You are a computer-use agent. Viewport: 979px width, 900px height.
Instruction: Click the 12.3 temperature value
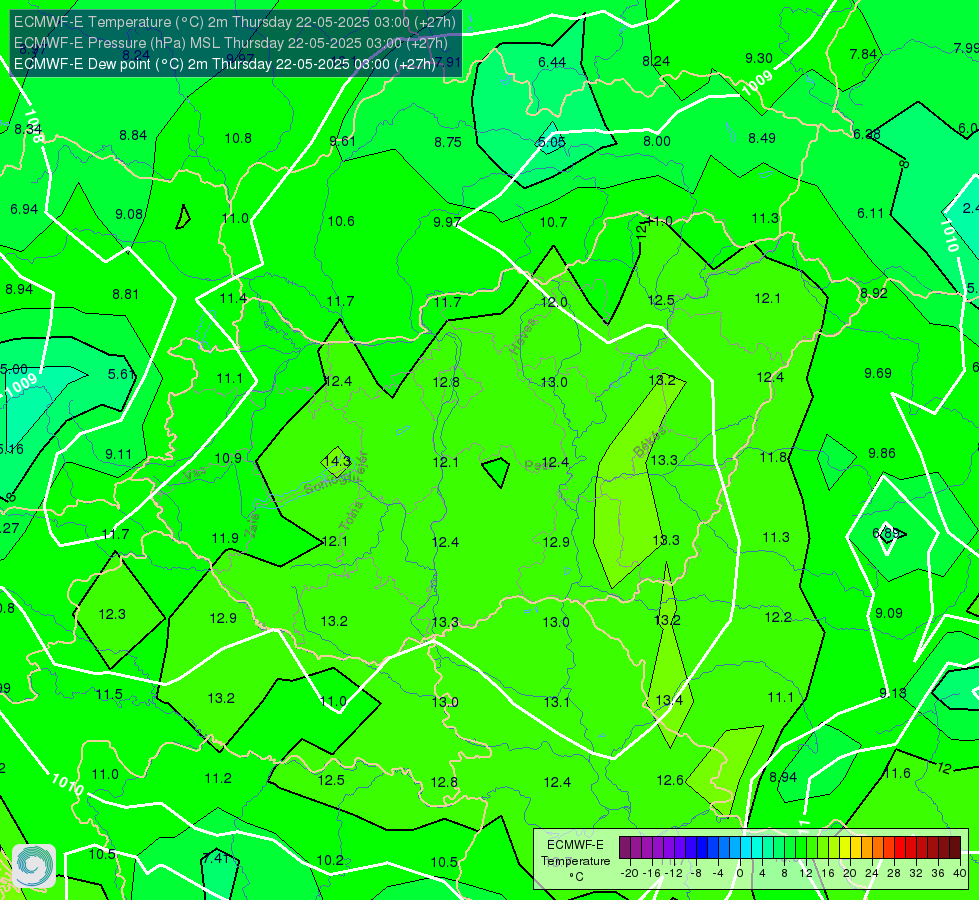[x=112, y=615]
